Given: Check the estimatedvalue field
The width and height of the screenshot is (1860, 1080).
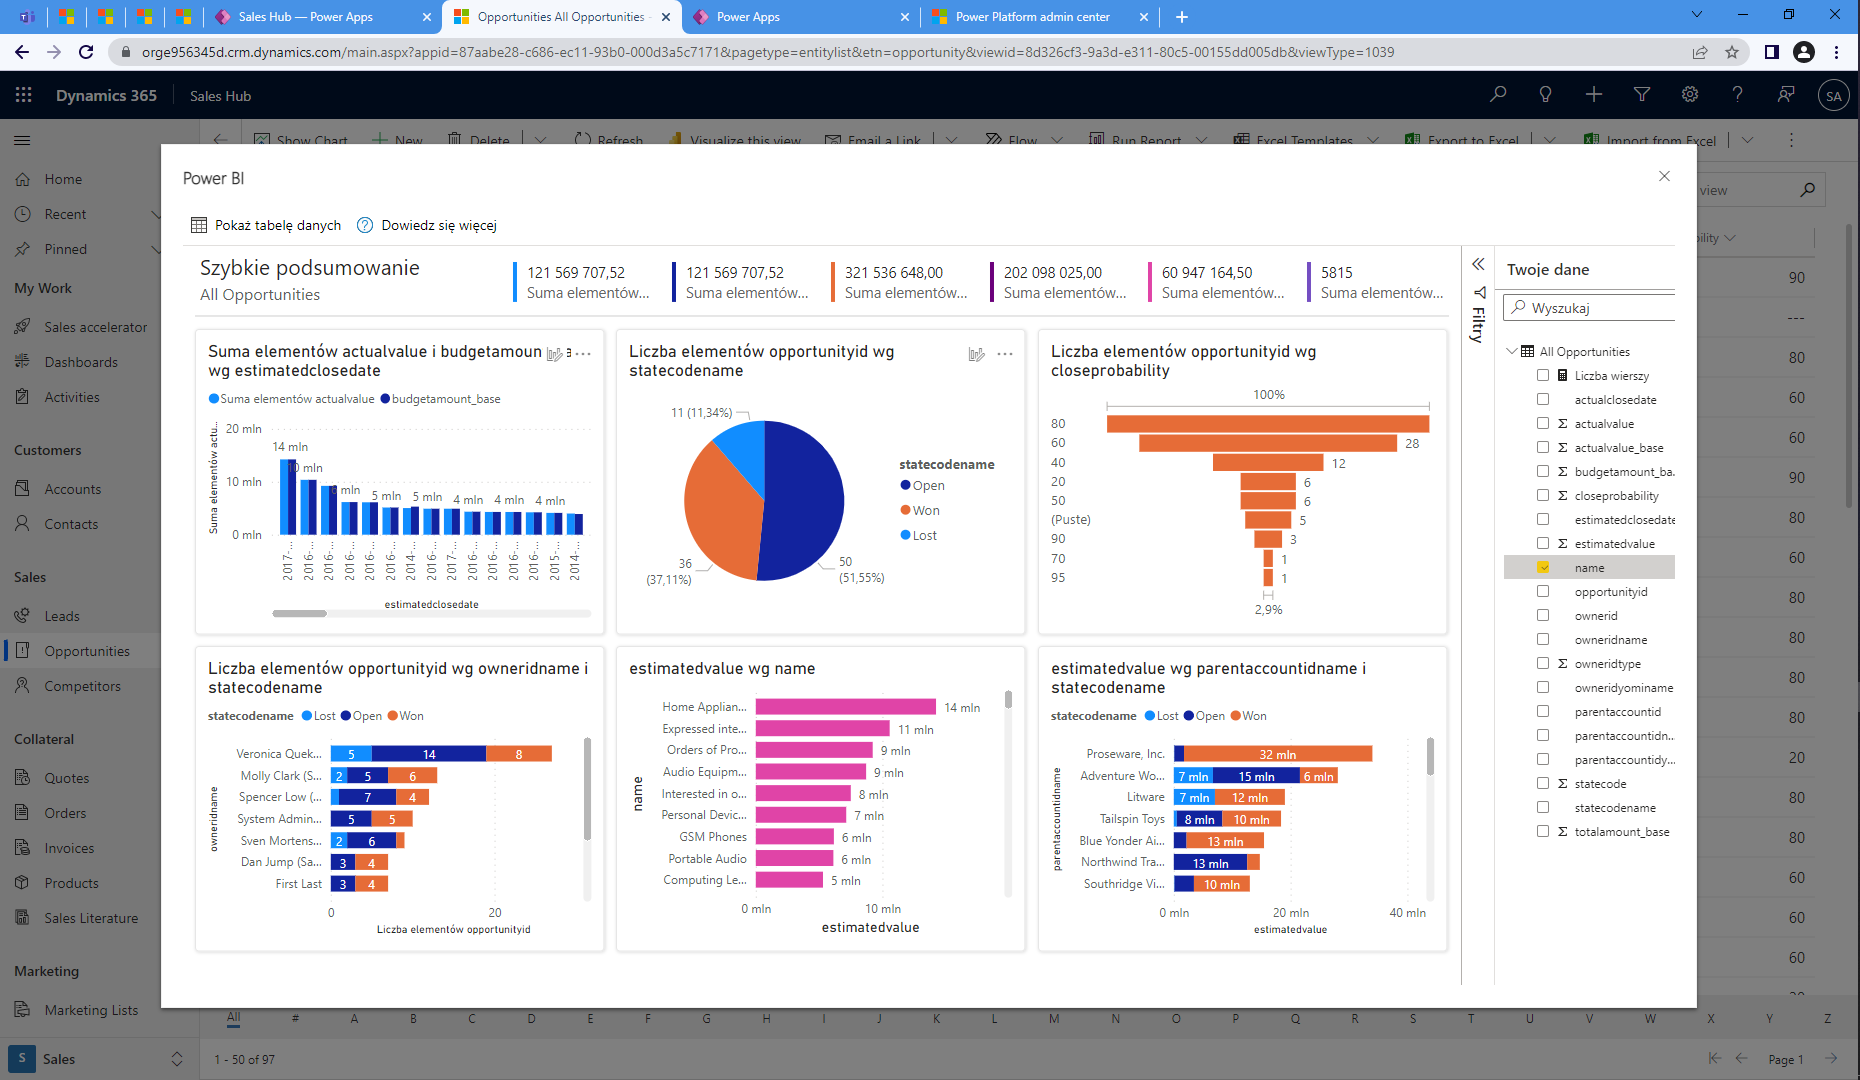Looking at the screenshot, I should [1543, 543].
